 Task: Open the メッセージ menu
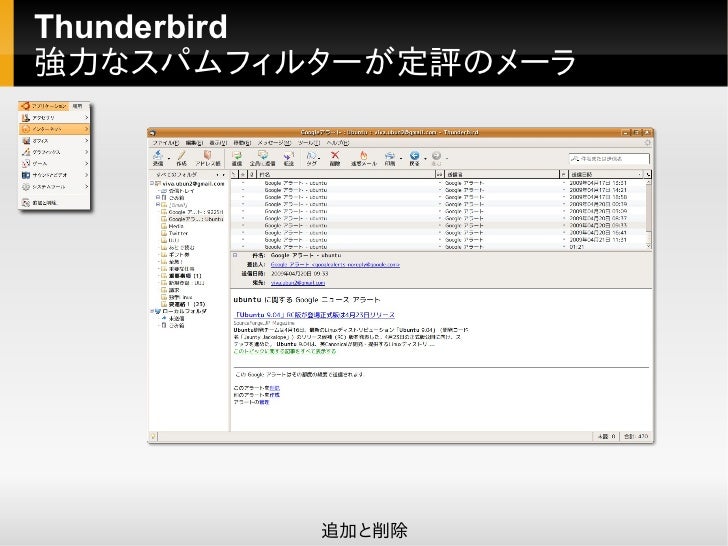[274, 143]
